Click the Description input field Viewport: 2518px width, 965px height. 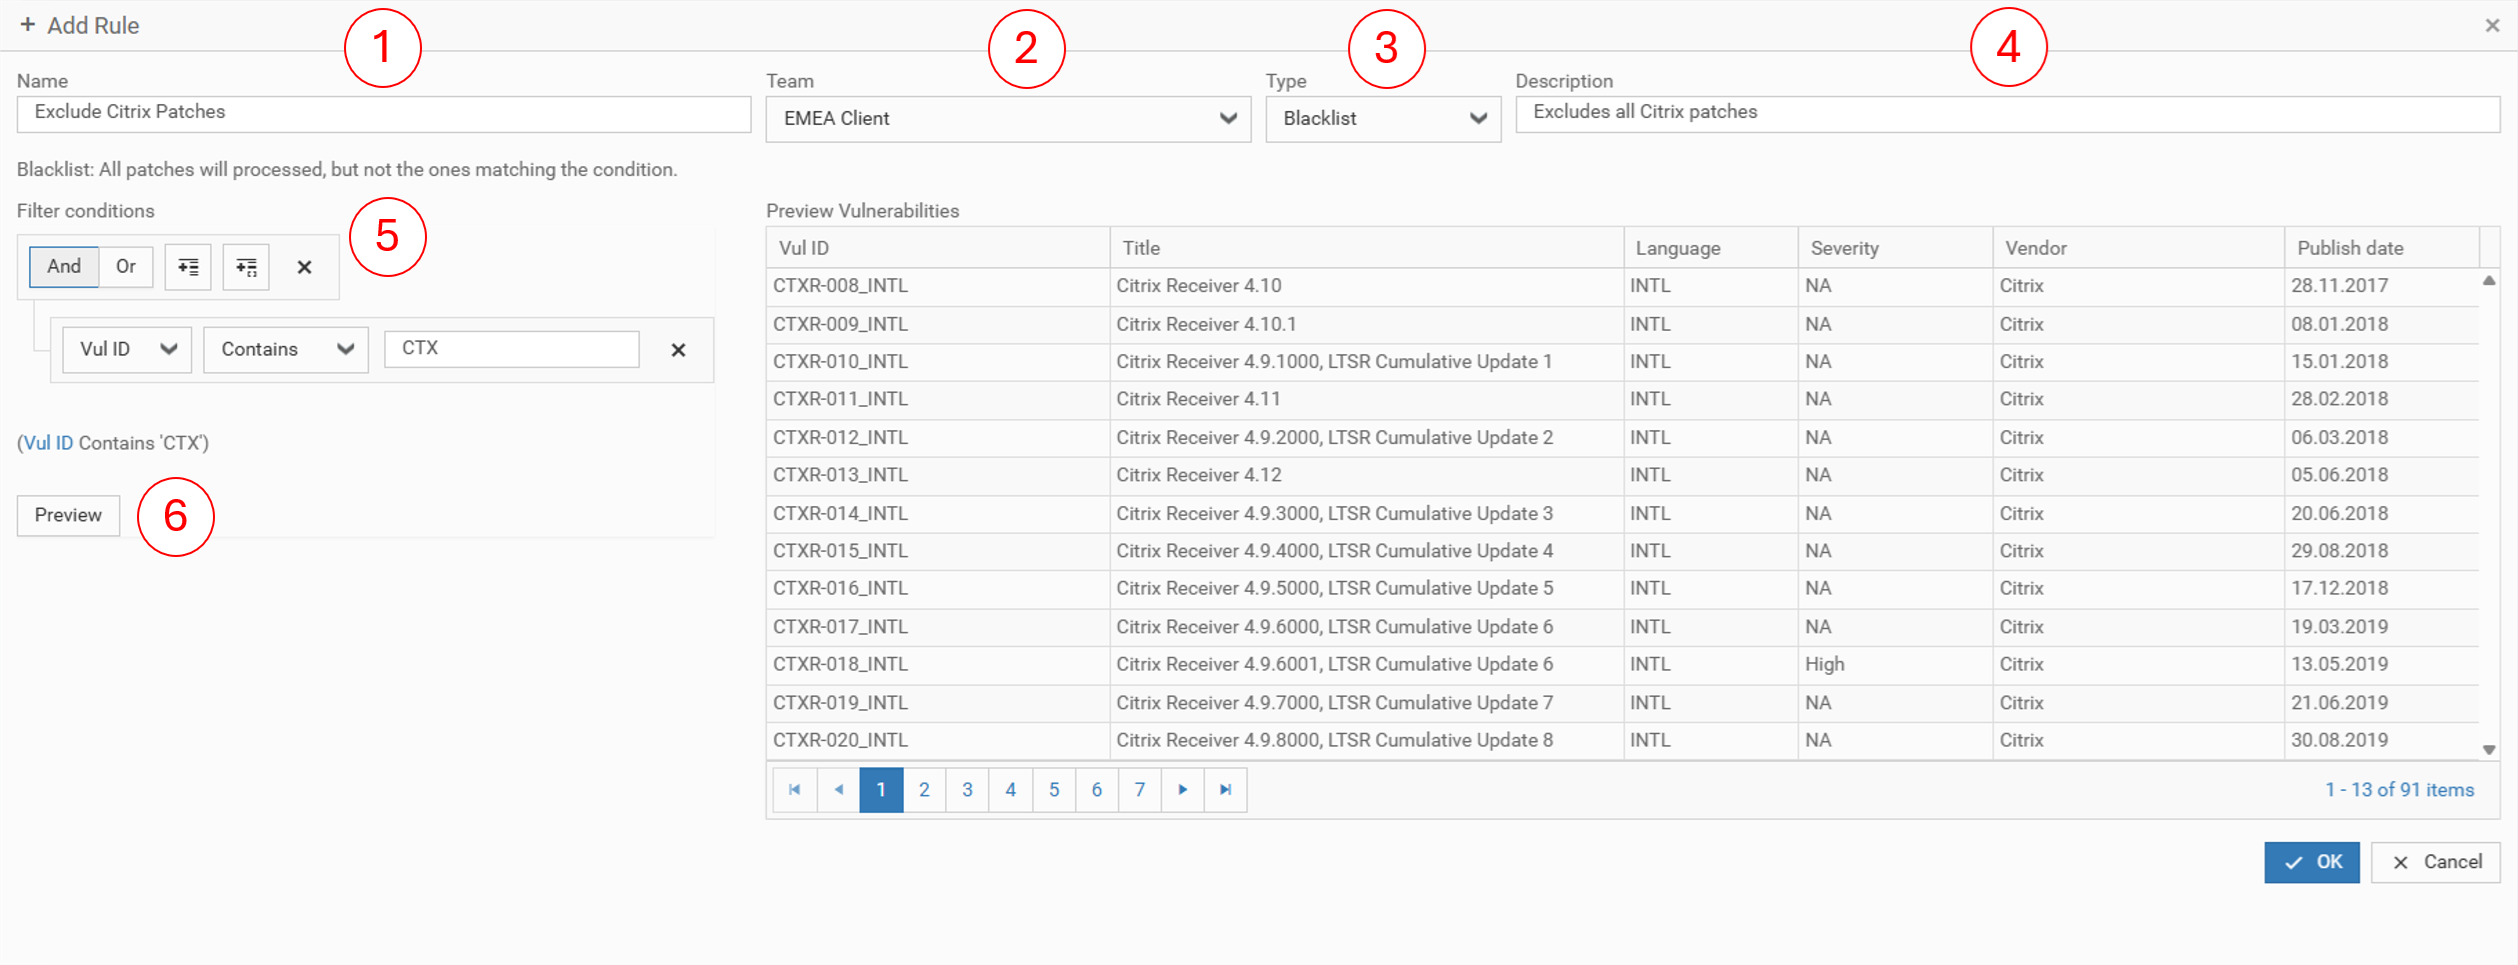2007,113
